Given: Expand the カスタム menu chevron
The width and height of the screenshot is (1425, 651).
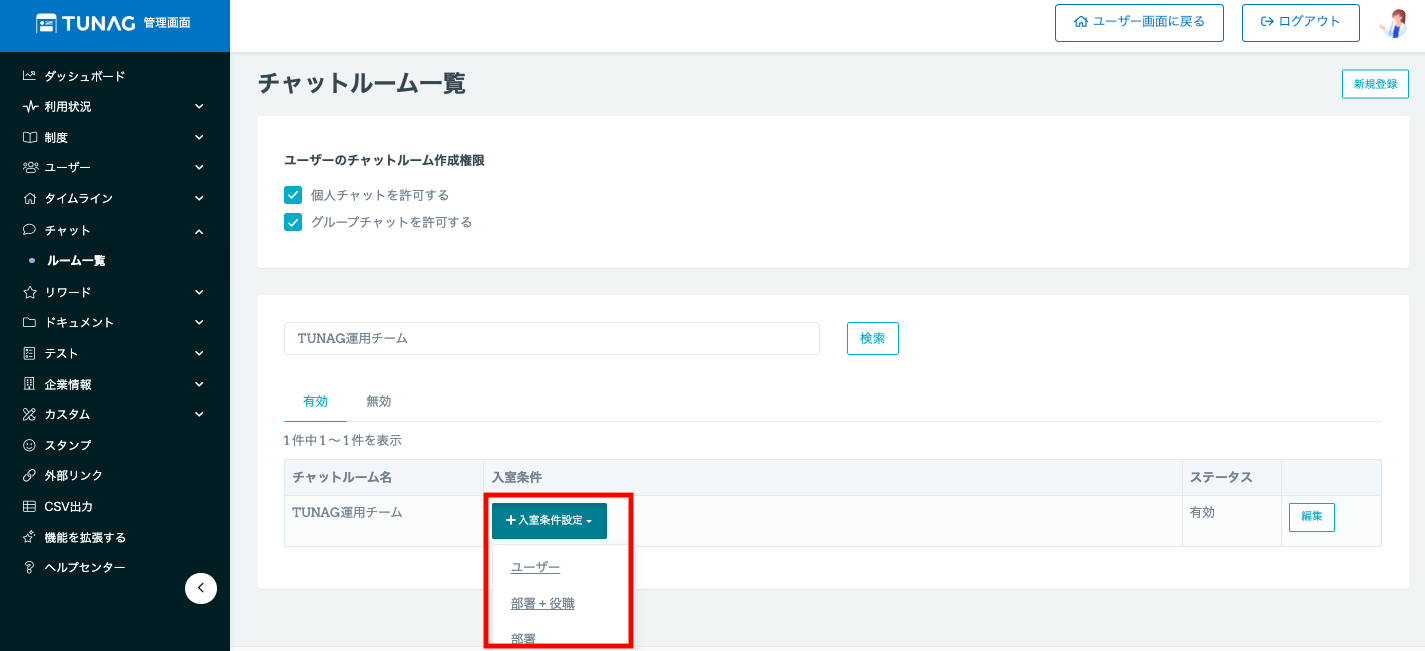Looking at the screenshot, I should tap(199, 414).
